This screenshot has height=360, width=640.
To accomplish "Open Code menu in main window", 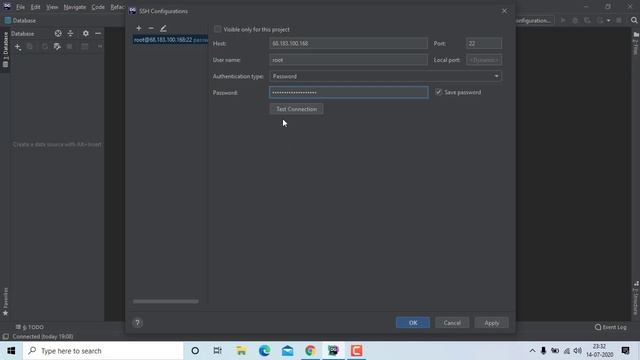I will coord(98,7).
